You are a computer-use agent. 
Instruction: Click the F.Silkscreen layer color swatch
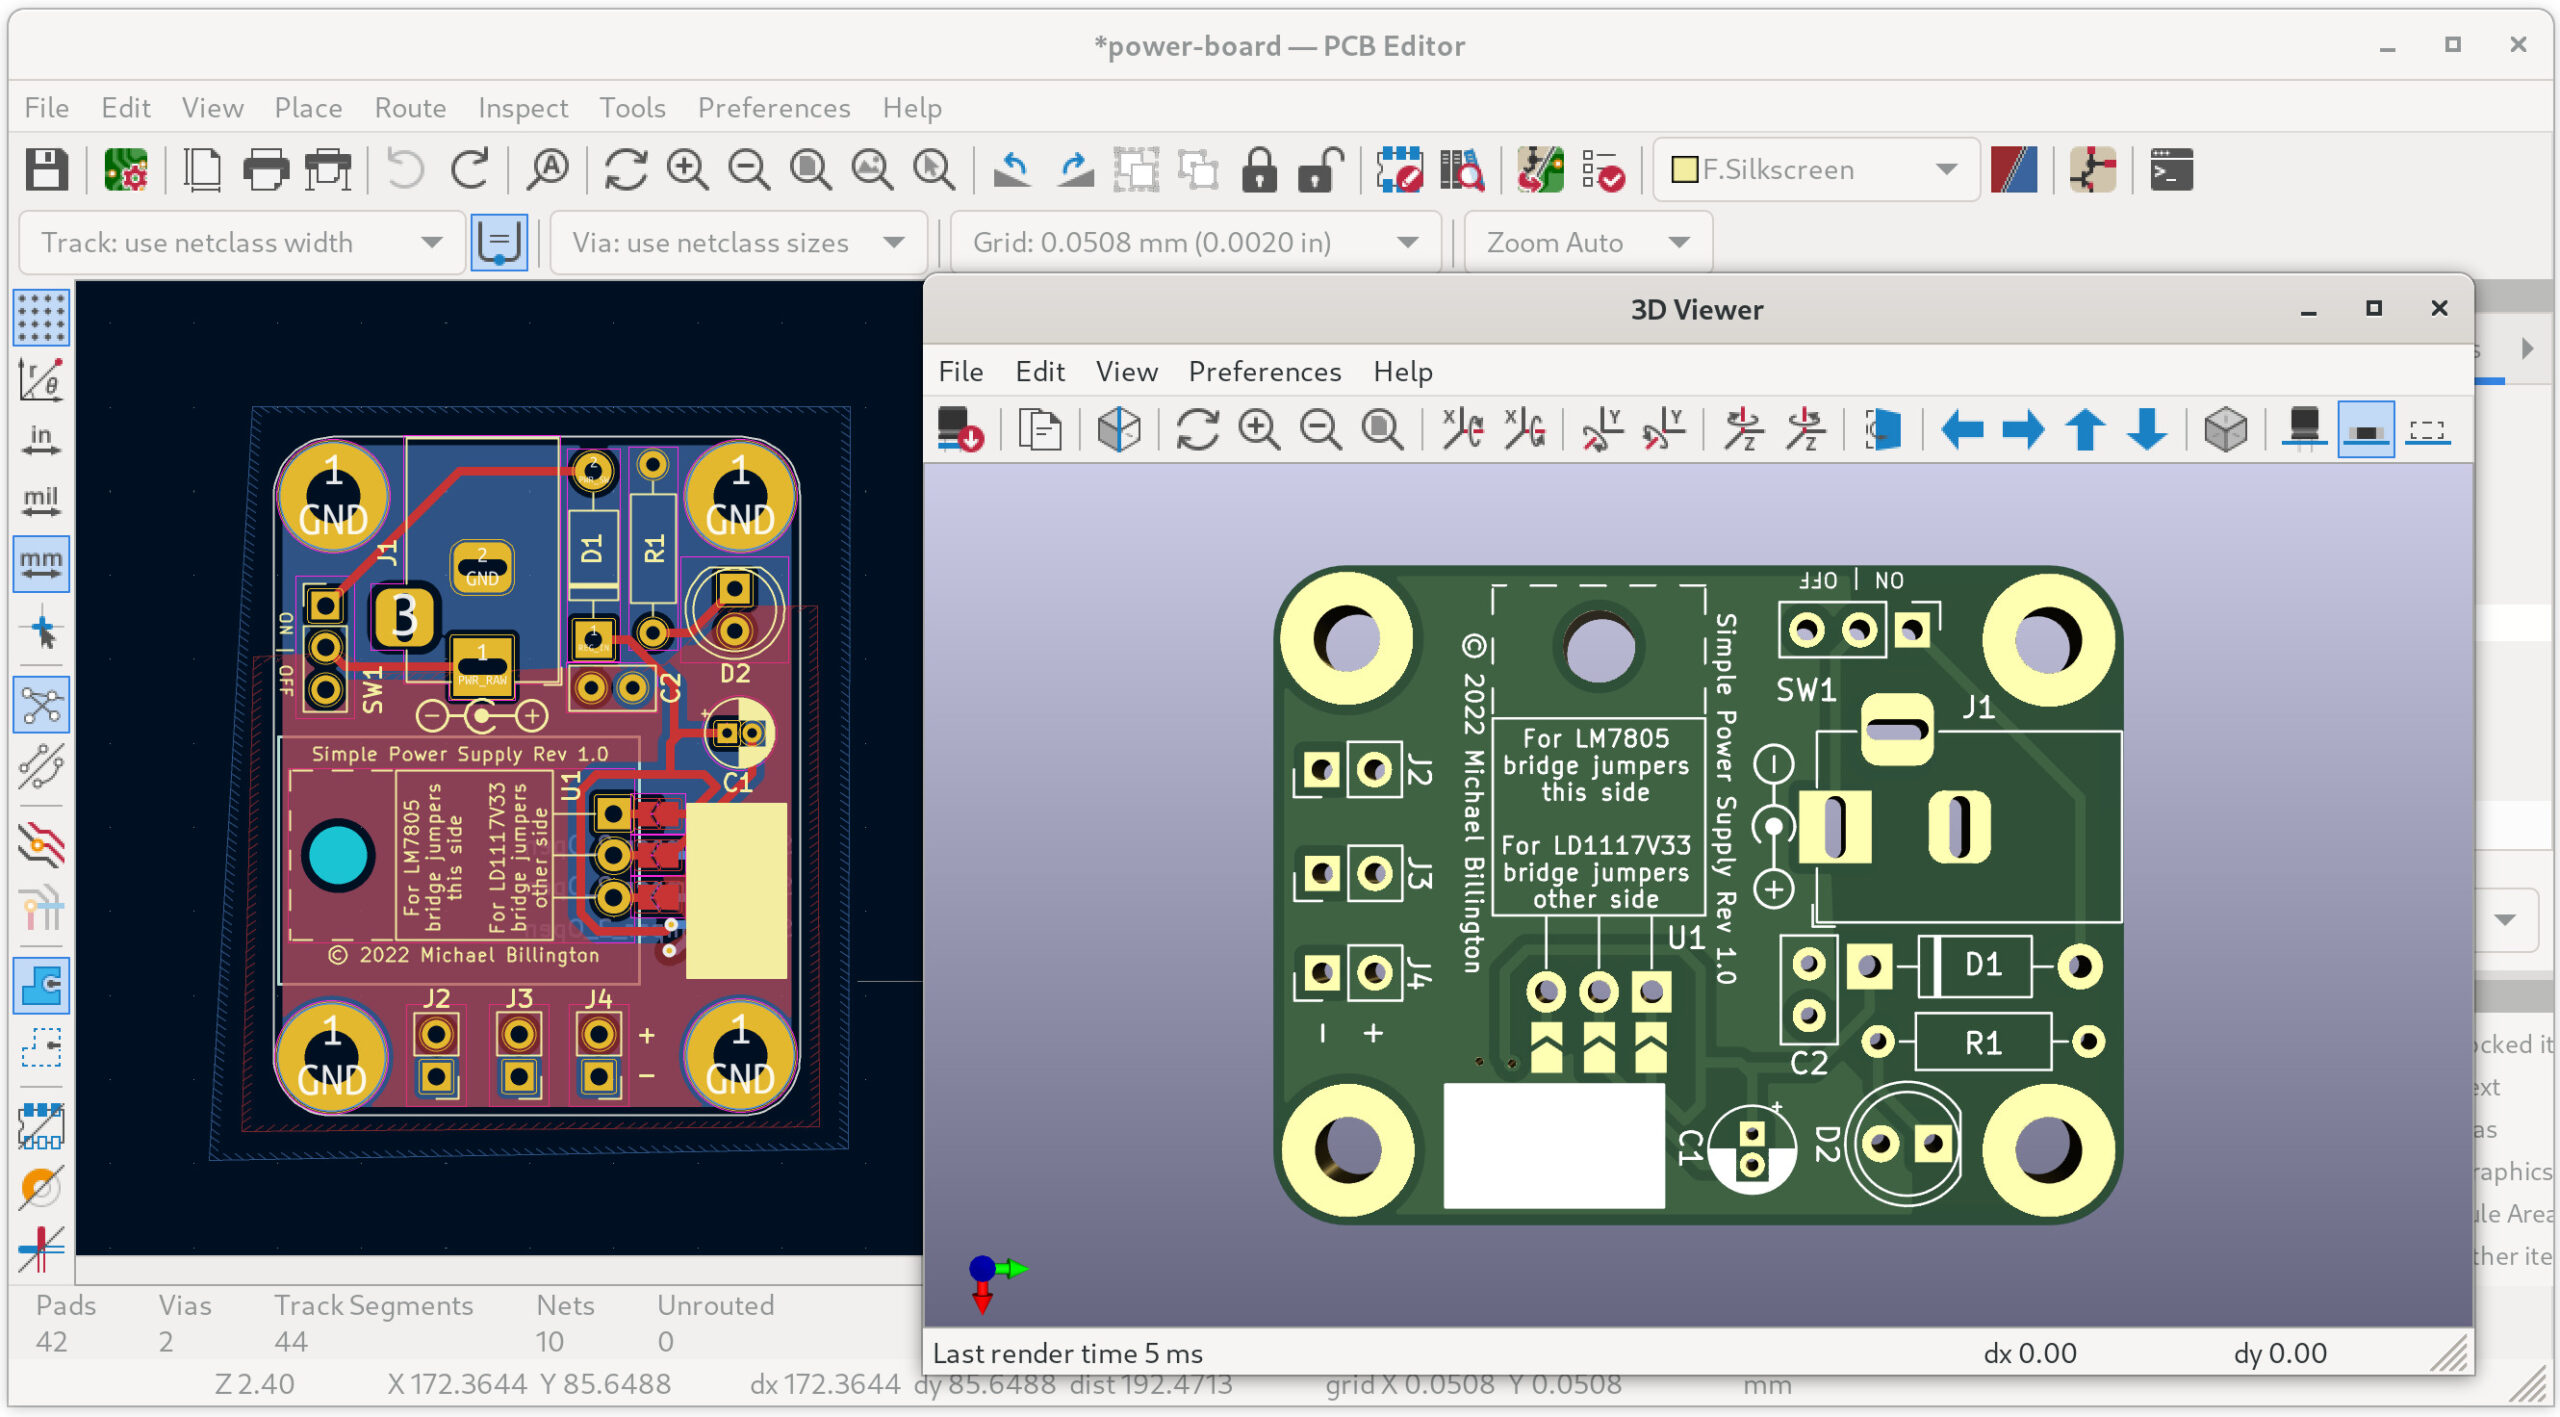coord(1684,170)
